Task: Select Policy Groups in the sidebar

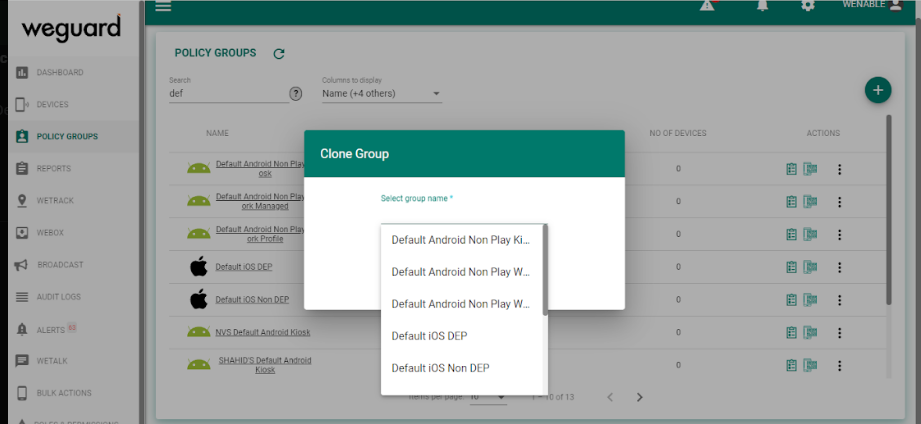Action: pos(67,136)
